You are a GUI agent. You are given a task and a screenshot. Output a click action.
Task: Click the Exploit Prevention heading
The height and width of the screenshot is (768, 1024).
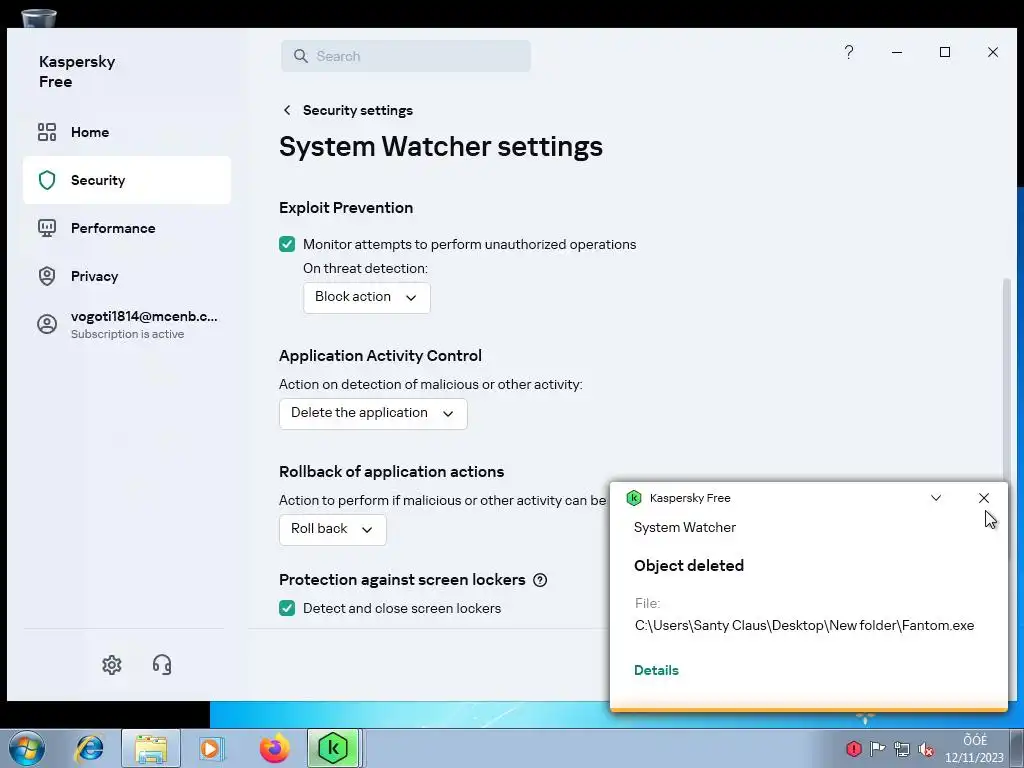pos(346,208)
